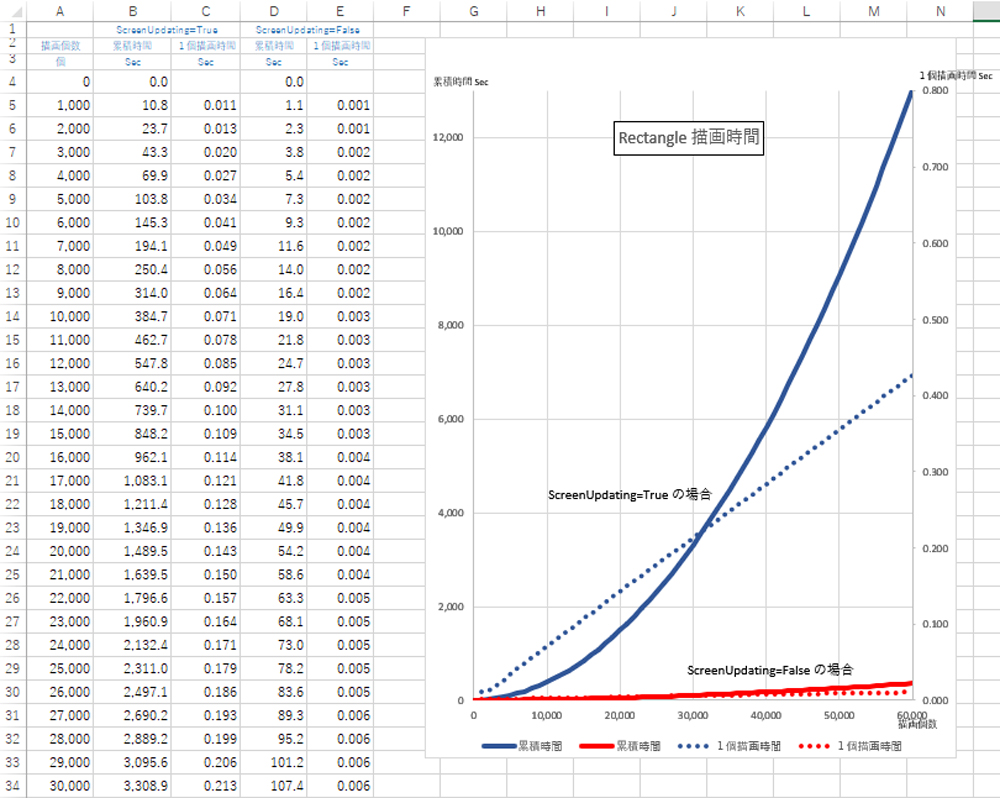Select the "ScreenUpdating=True の場合" chart label
The height and width of the screenshot is (798, 1000).
630,494
